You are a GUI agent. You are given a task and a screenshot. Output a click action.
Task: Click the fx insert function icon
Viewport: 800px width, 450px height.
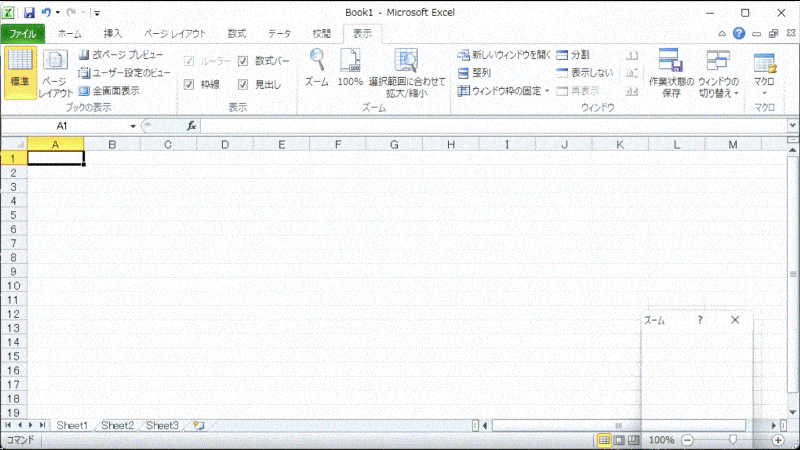(x=191, y=126)
